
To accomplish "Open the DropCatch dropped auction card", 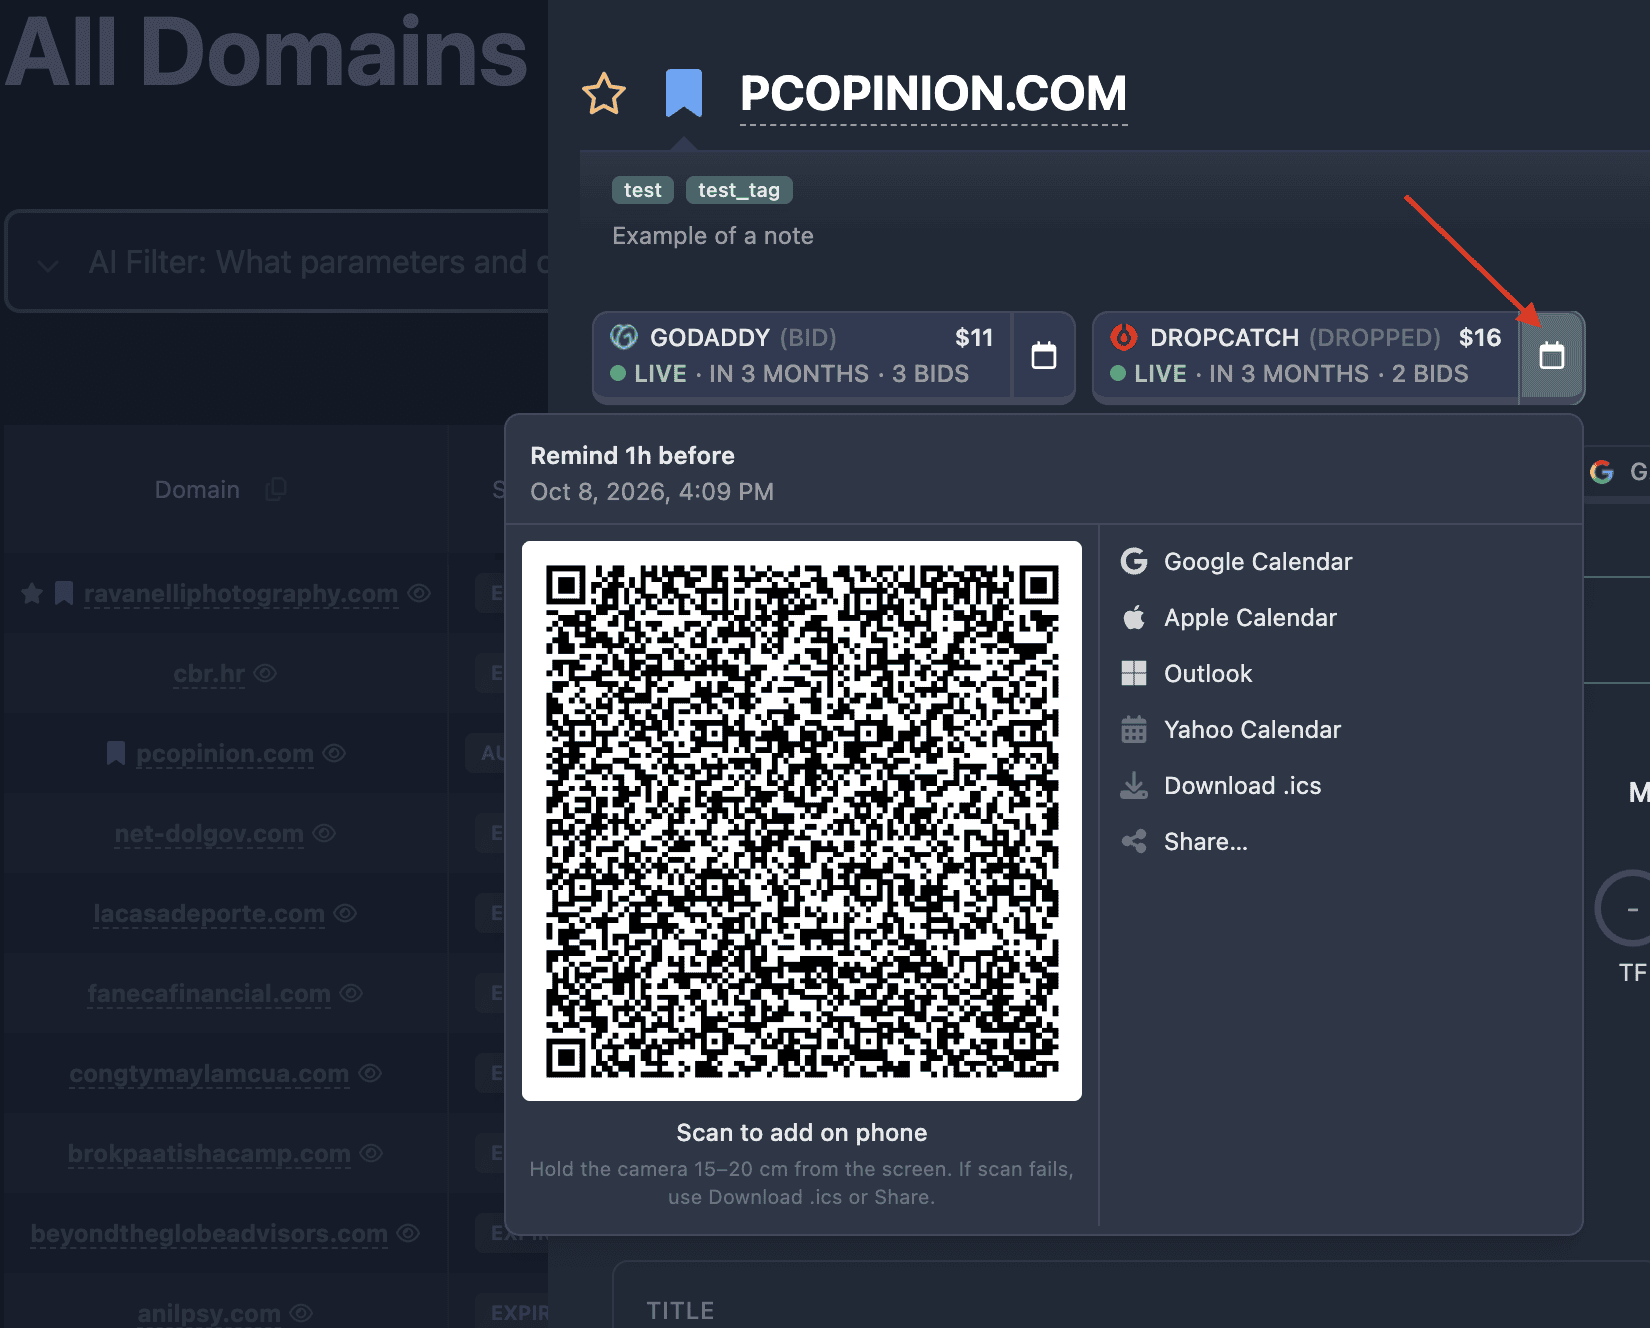I will [1305, 356].
